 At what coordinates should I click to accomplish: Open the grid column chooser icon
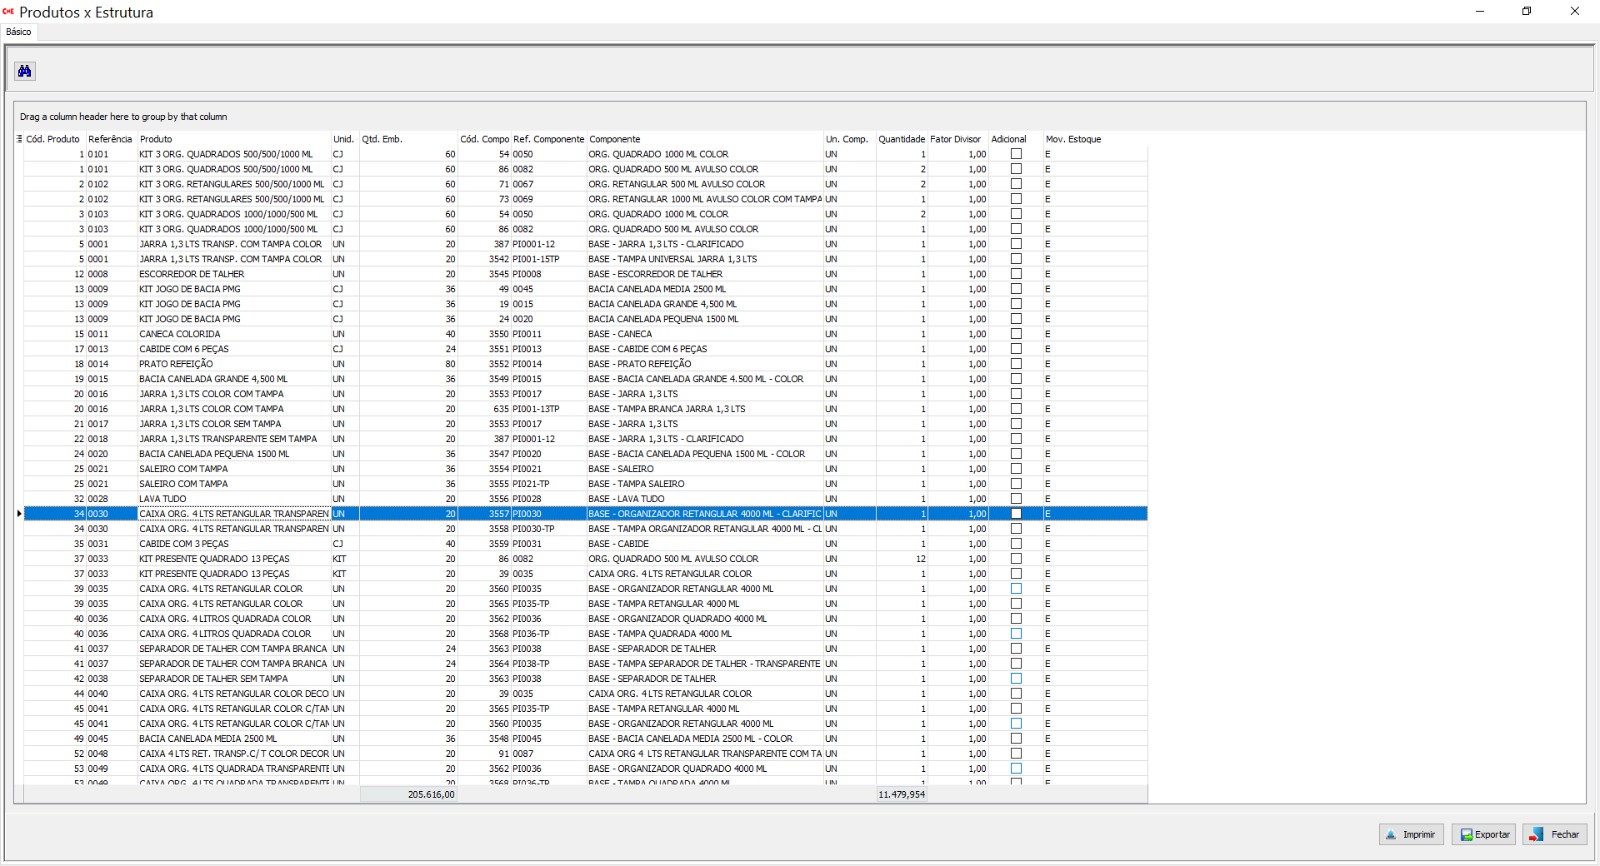(x=19, y=139)
